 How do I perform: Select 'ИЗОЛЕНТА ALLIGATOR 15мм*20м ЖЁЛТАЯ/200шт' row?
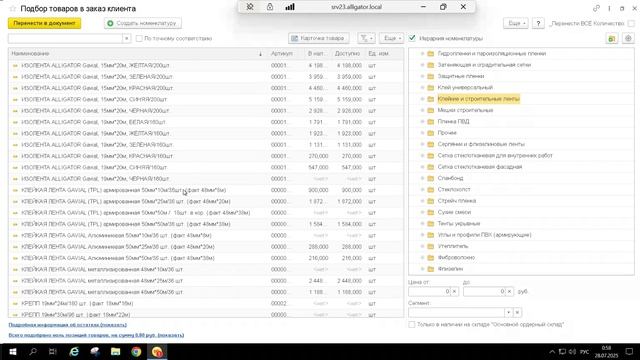pyautogui.click(x=206, y=65)
